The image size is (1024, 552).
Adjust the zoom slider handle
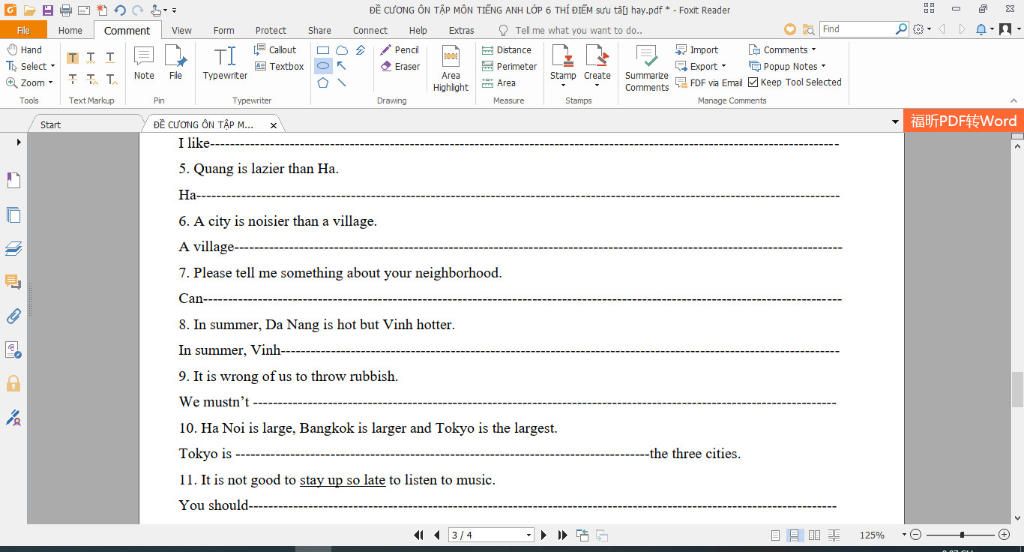[962, 535]
